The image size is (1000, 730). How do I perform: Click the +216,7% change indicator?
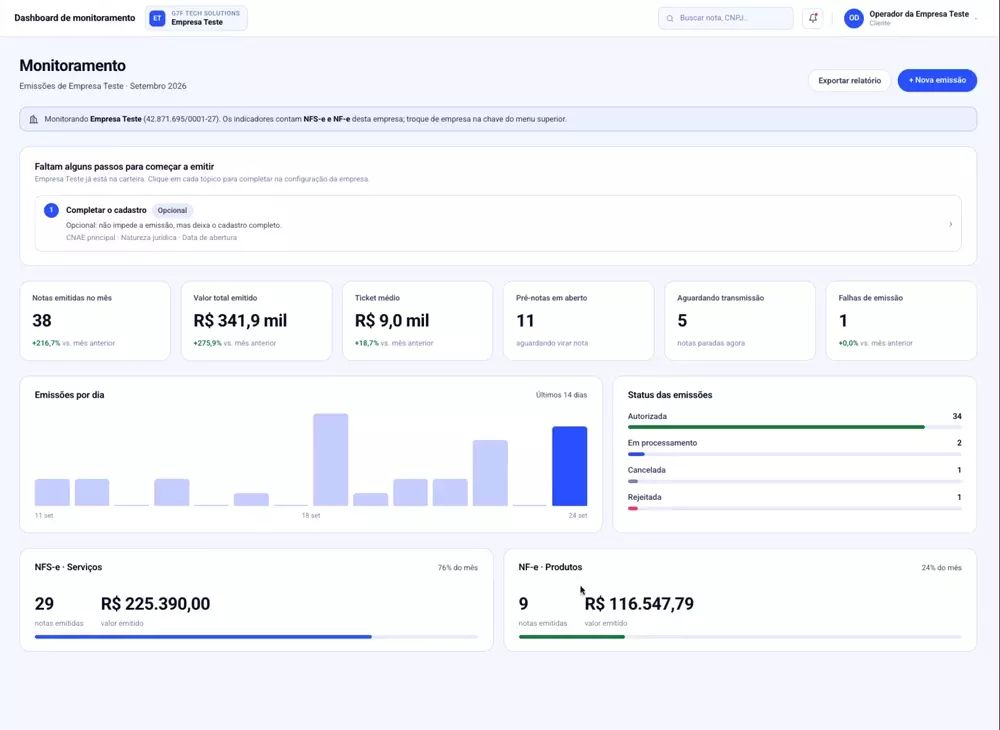pos(46,343)
